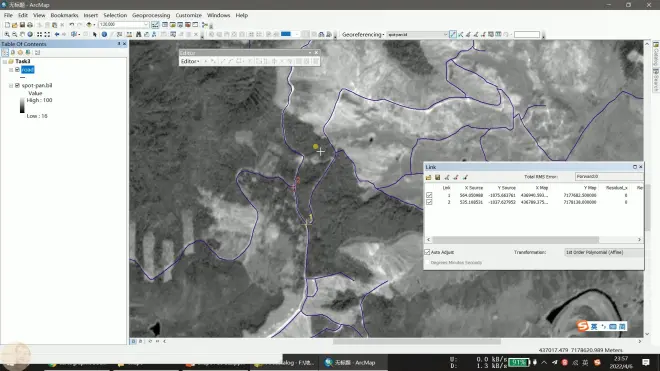This screenshot has height=371, width=660.
Task: Open the Editor Toolbar icon beside scale box
Action: tap(155, 25)
